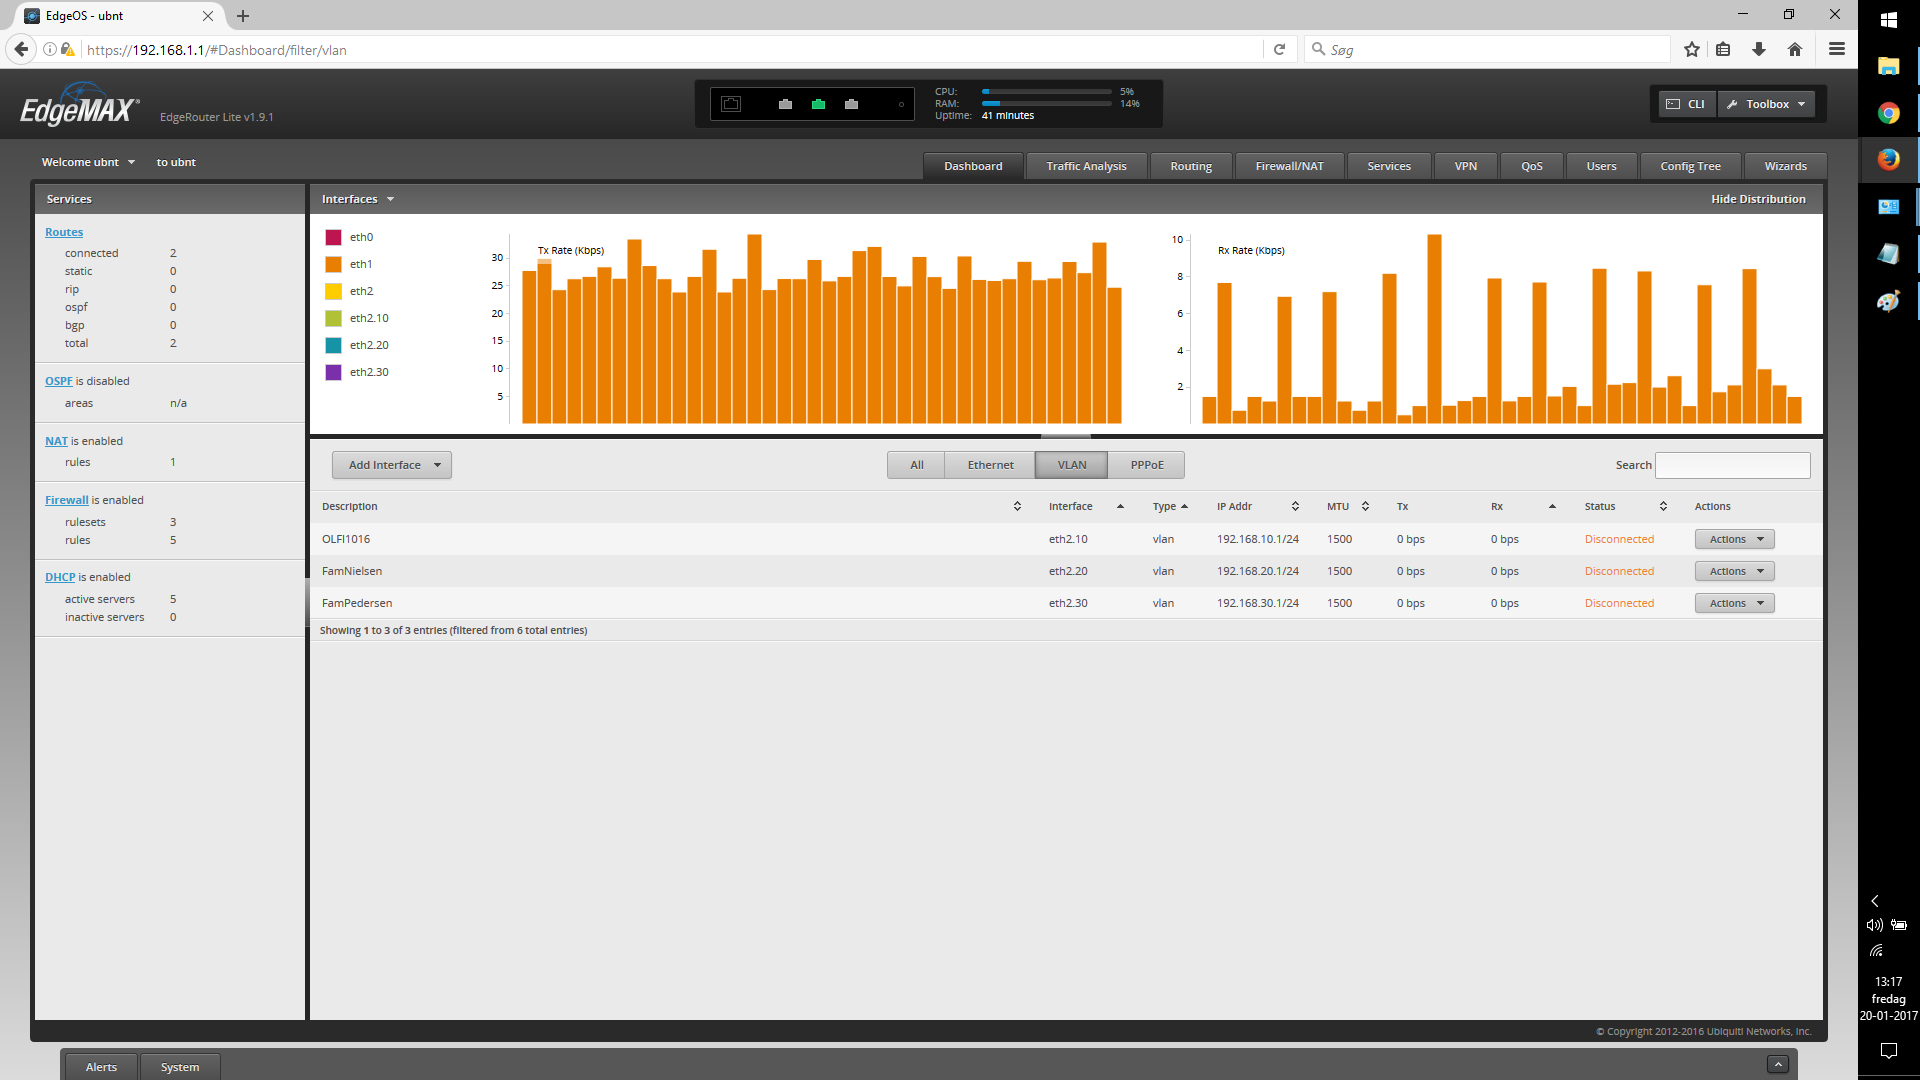1920x1080 pixels.
Task: Open the Config Tree tab
Action: [1690, 166]
